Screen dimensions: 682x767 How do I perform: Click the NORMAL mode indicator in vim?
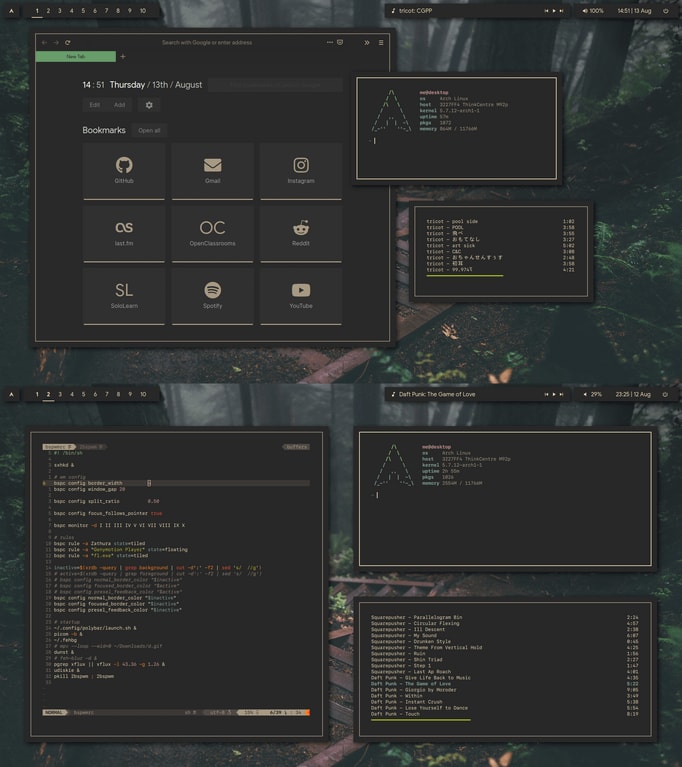pos(54,713)
